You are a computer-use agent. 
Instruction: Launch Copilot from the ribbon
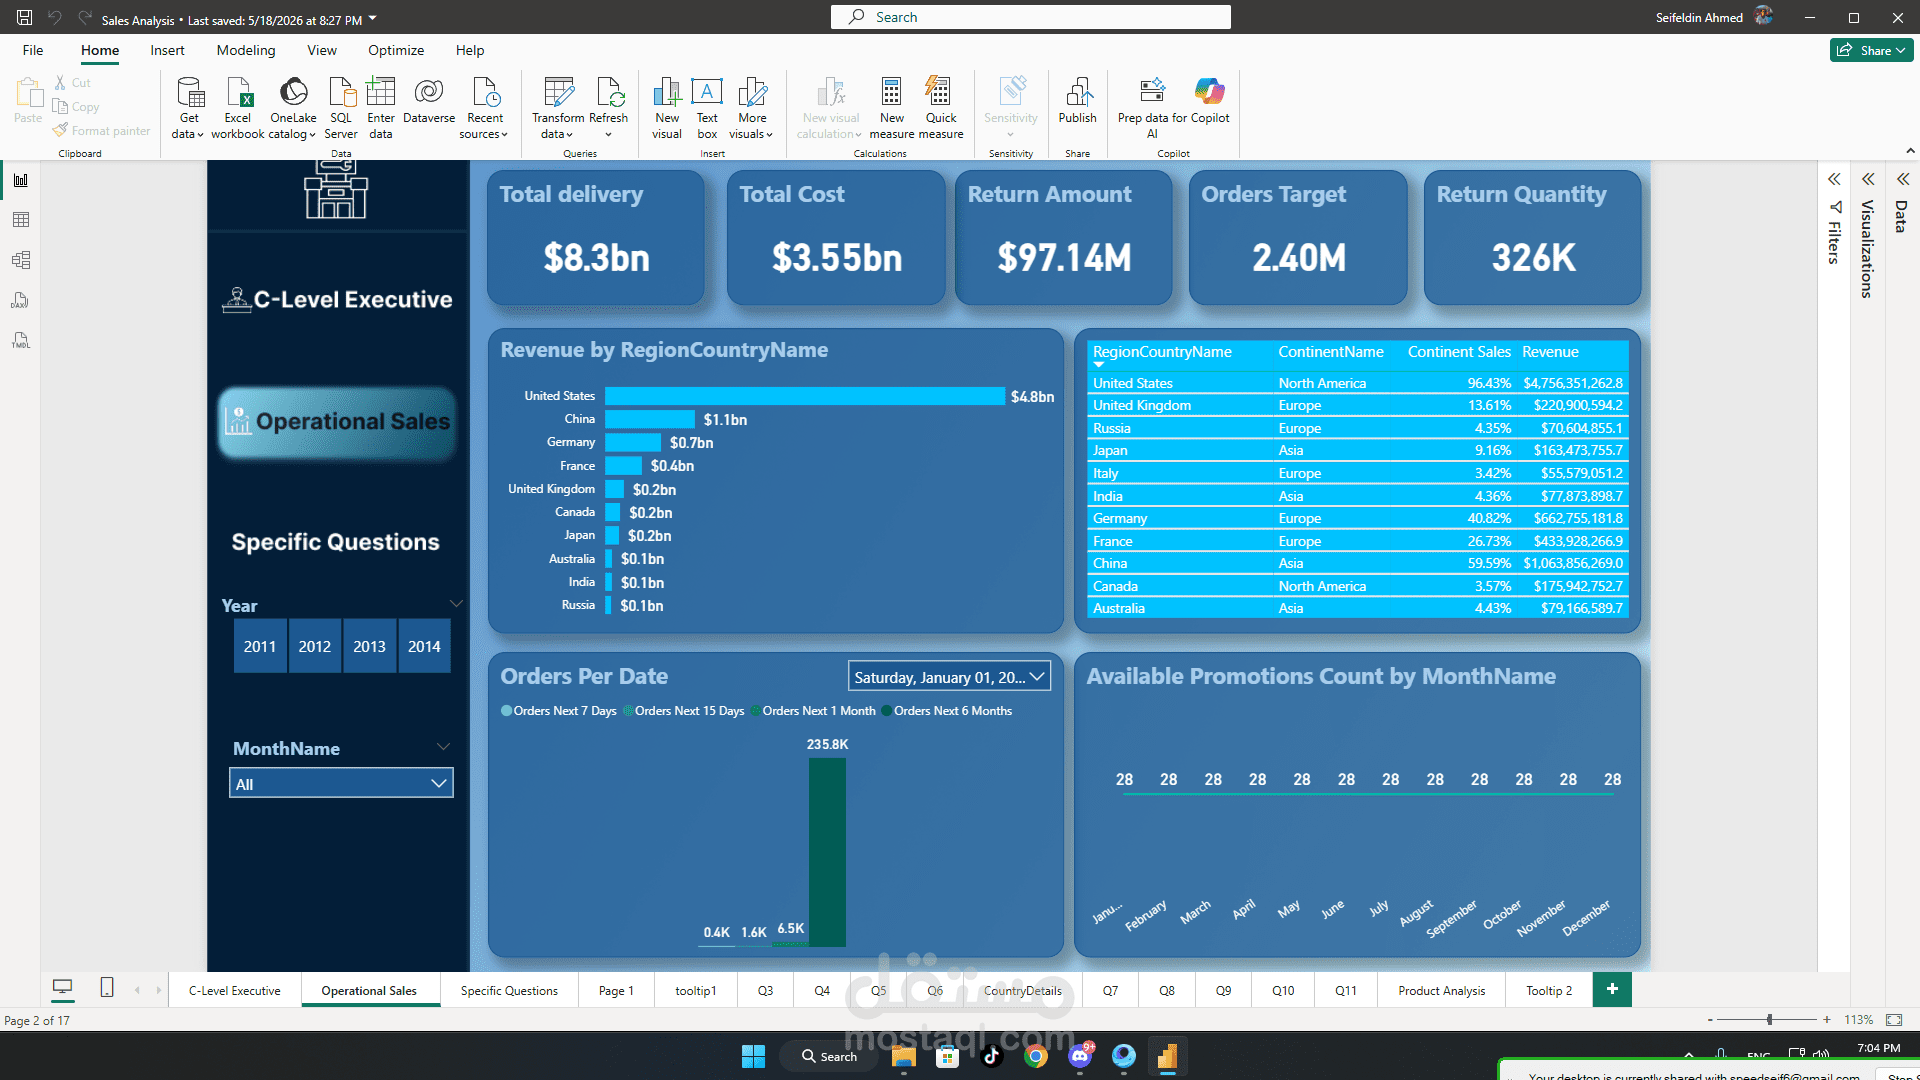tap(1210, 101)
